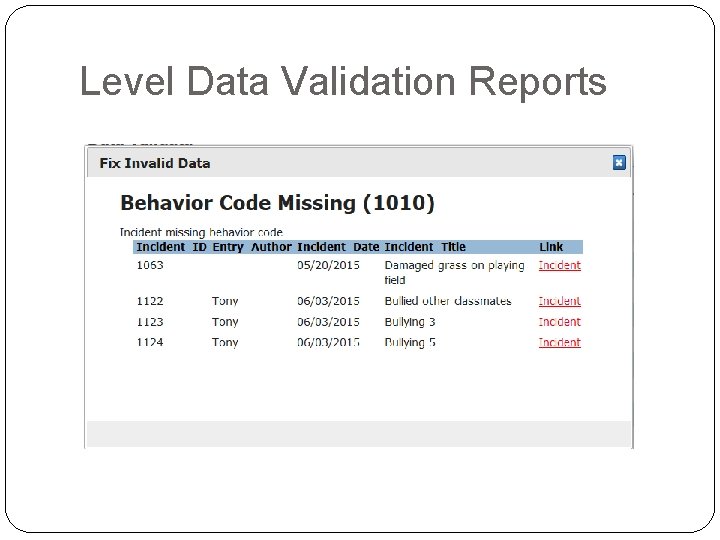The width and height of the screenshot is (720, 540).
Task: Click the 'Behavior Code Missing (1010)' heading
Action: point(277,203)
